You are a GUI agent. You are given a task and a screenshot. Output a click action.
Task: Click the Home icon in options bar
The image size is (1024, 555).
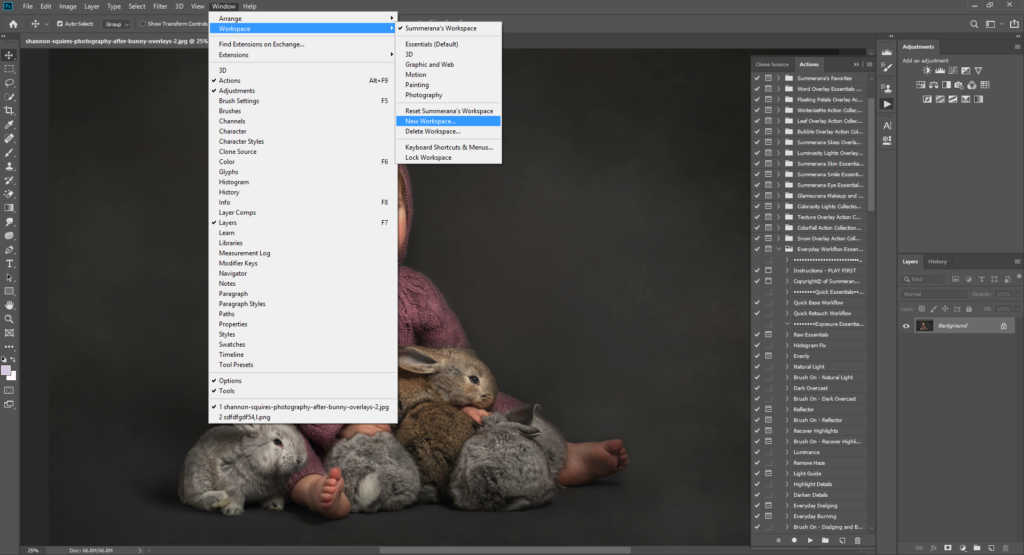(x=13, y=24)
